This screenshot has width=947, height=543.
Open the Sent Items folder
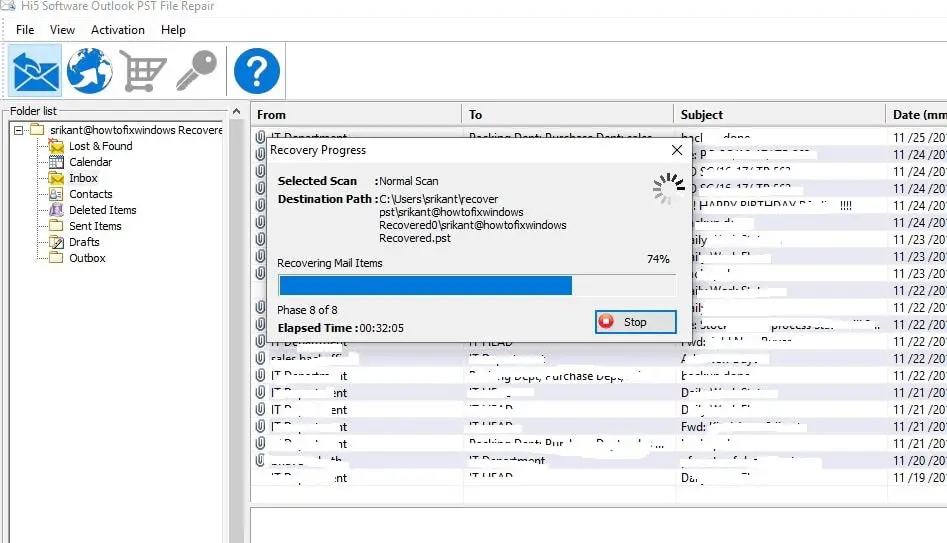(x=95, y=226)
